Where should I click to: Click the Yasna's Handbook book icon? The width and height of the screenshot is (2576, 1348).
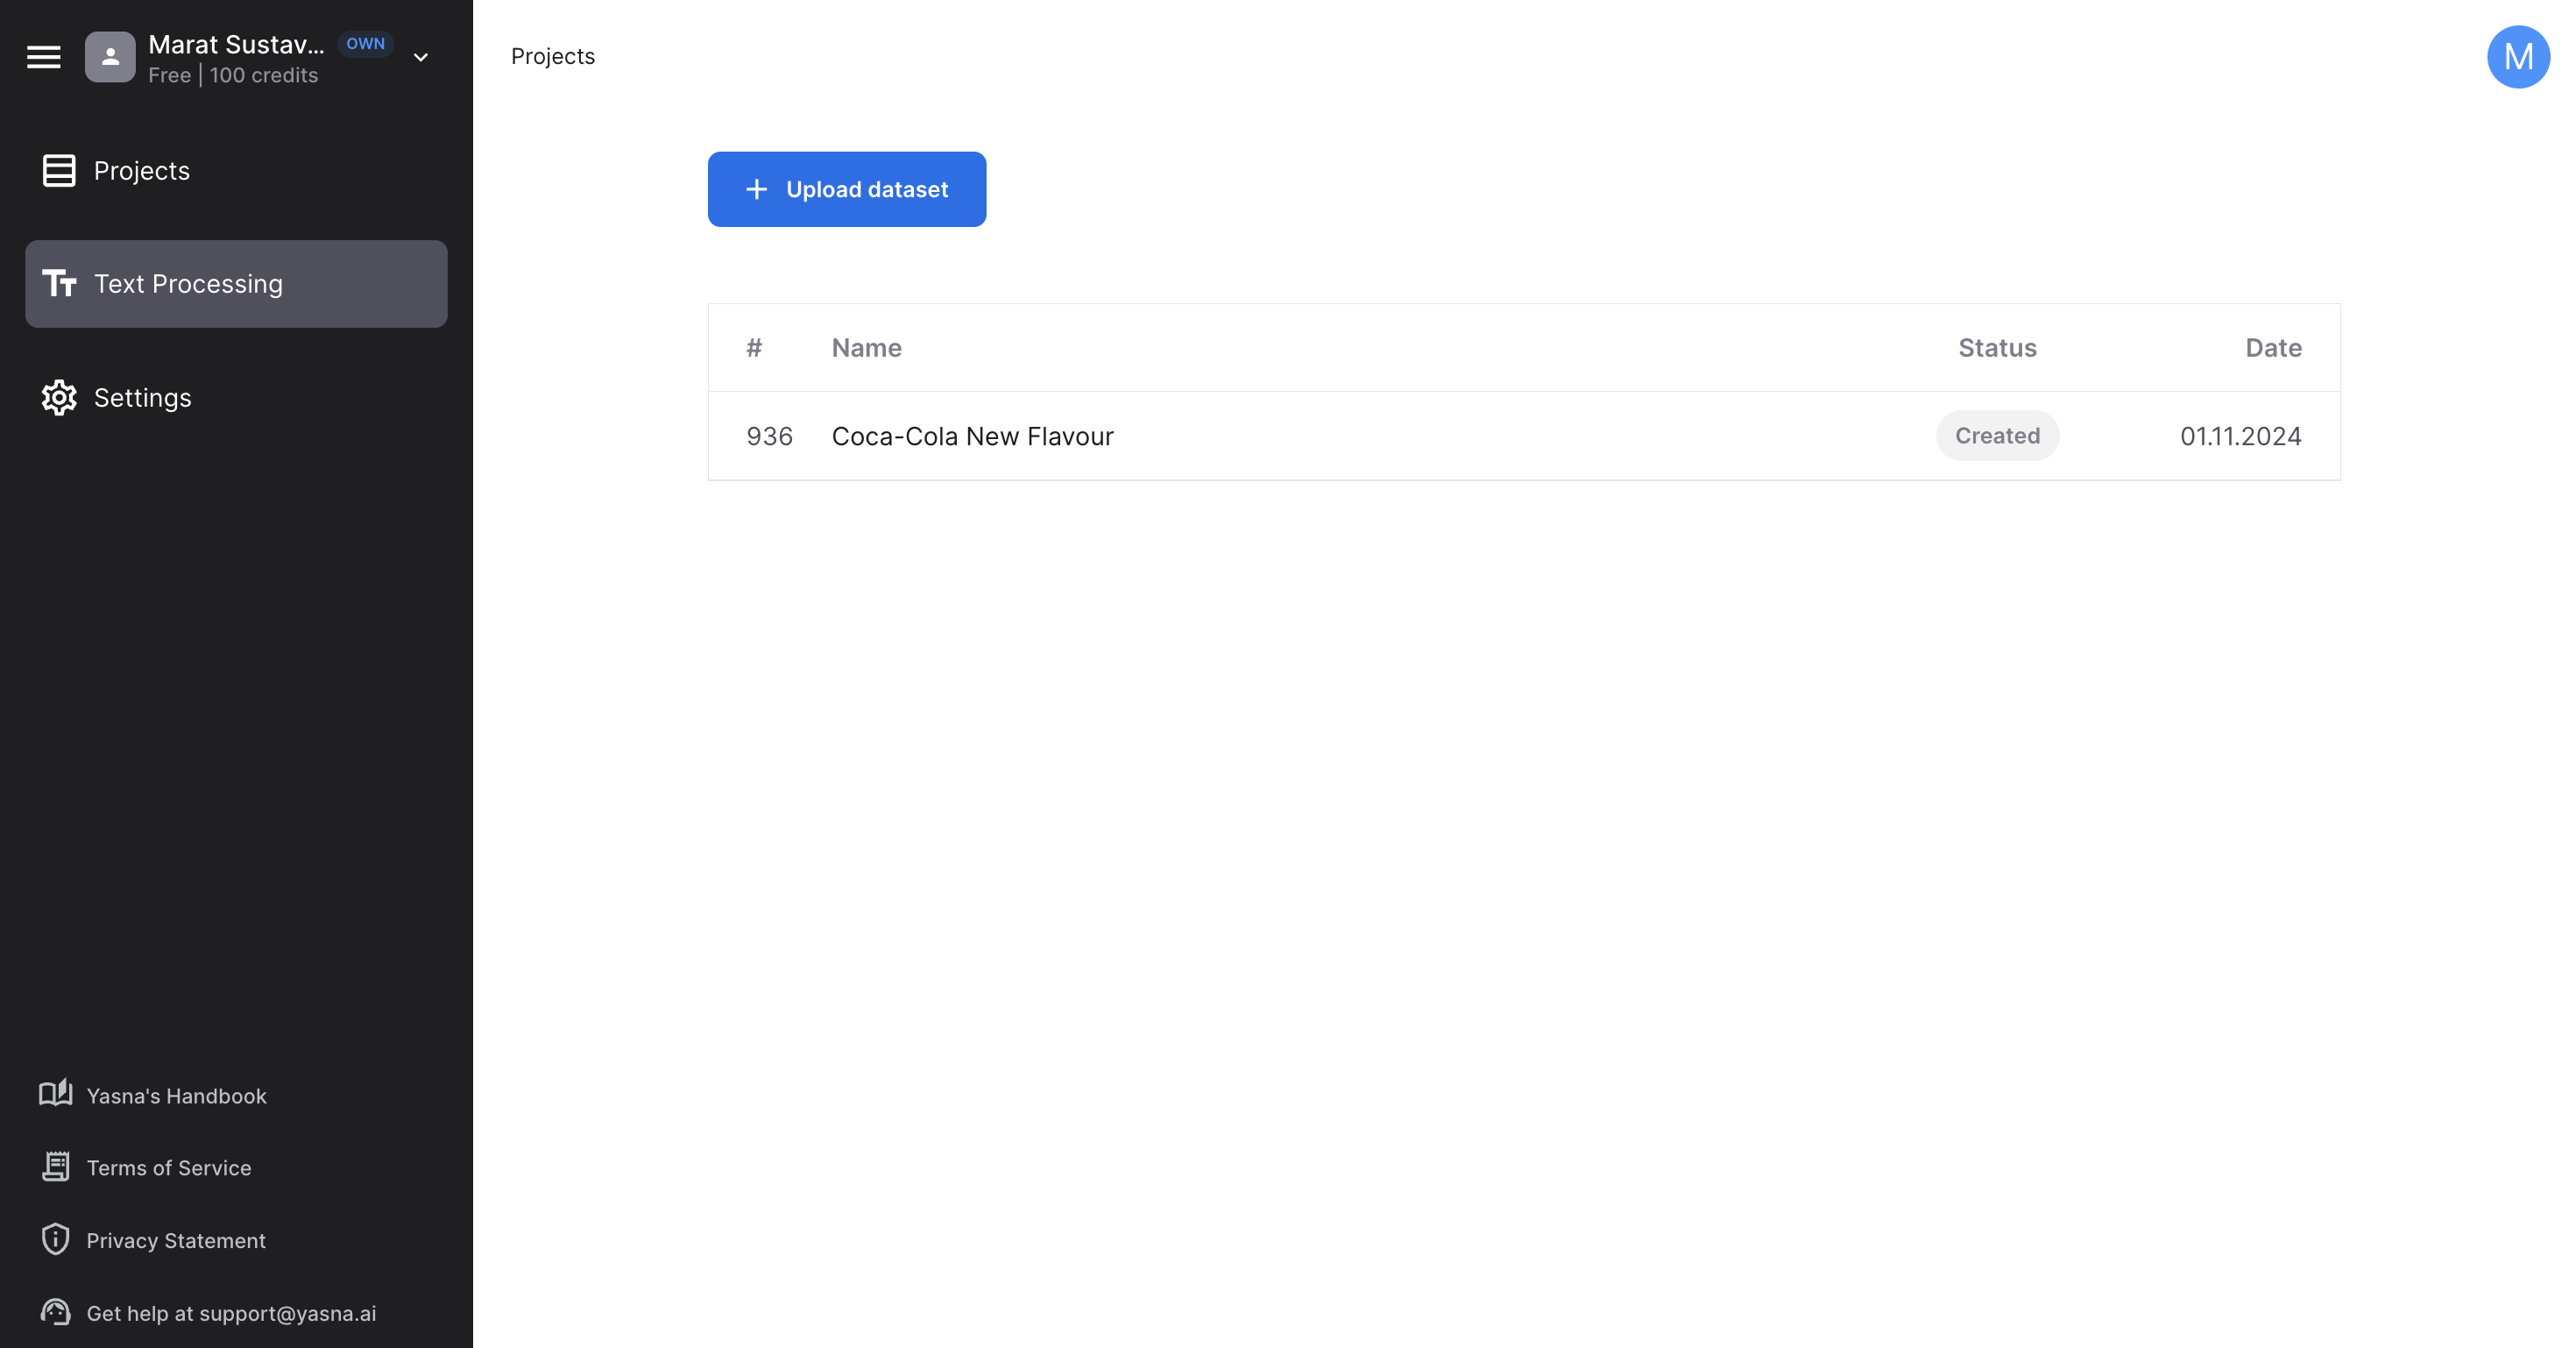tap(56, 1093)
